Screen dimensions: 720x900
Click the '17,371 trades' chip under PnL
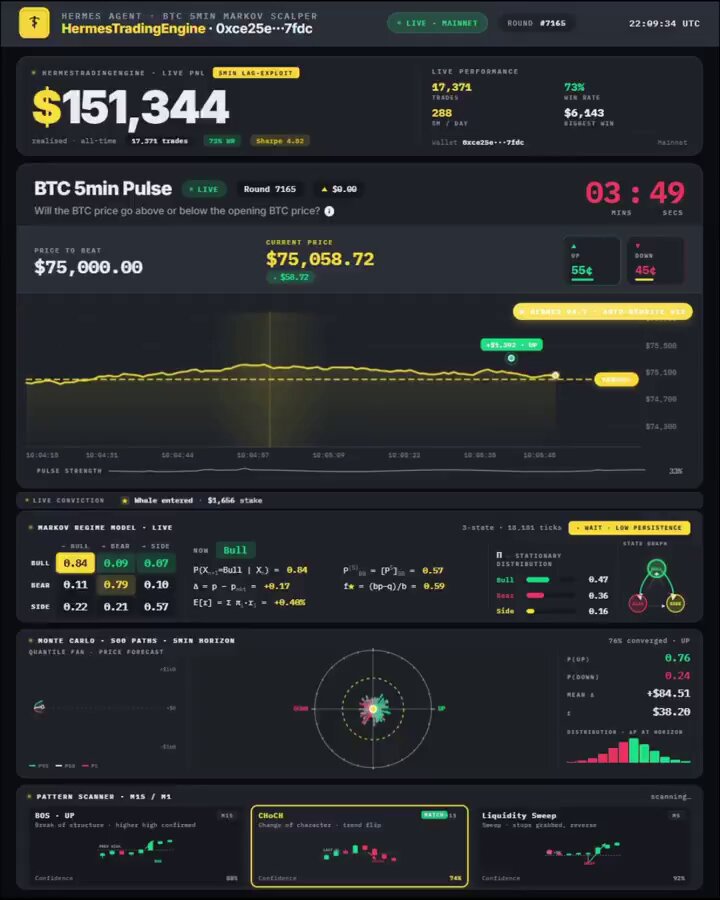click(x=160, y=141)
